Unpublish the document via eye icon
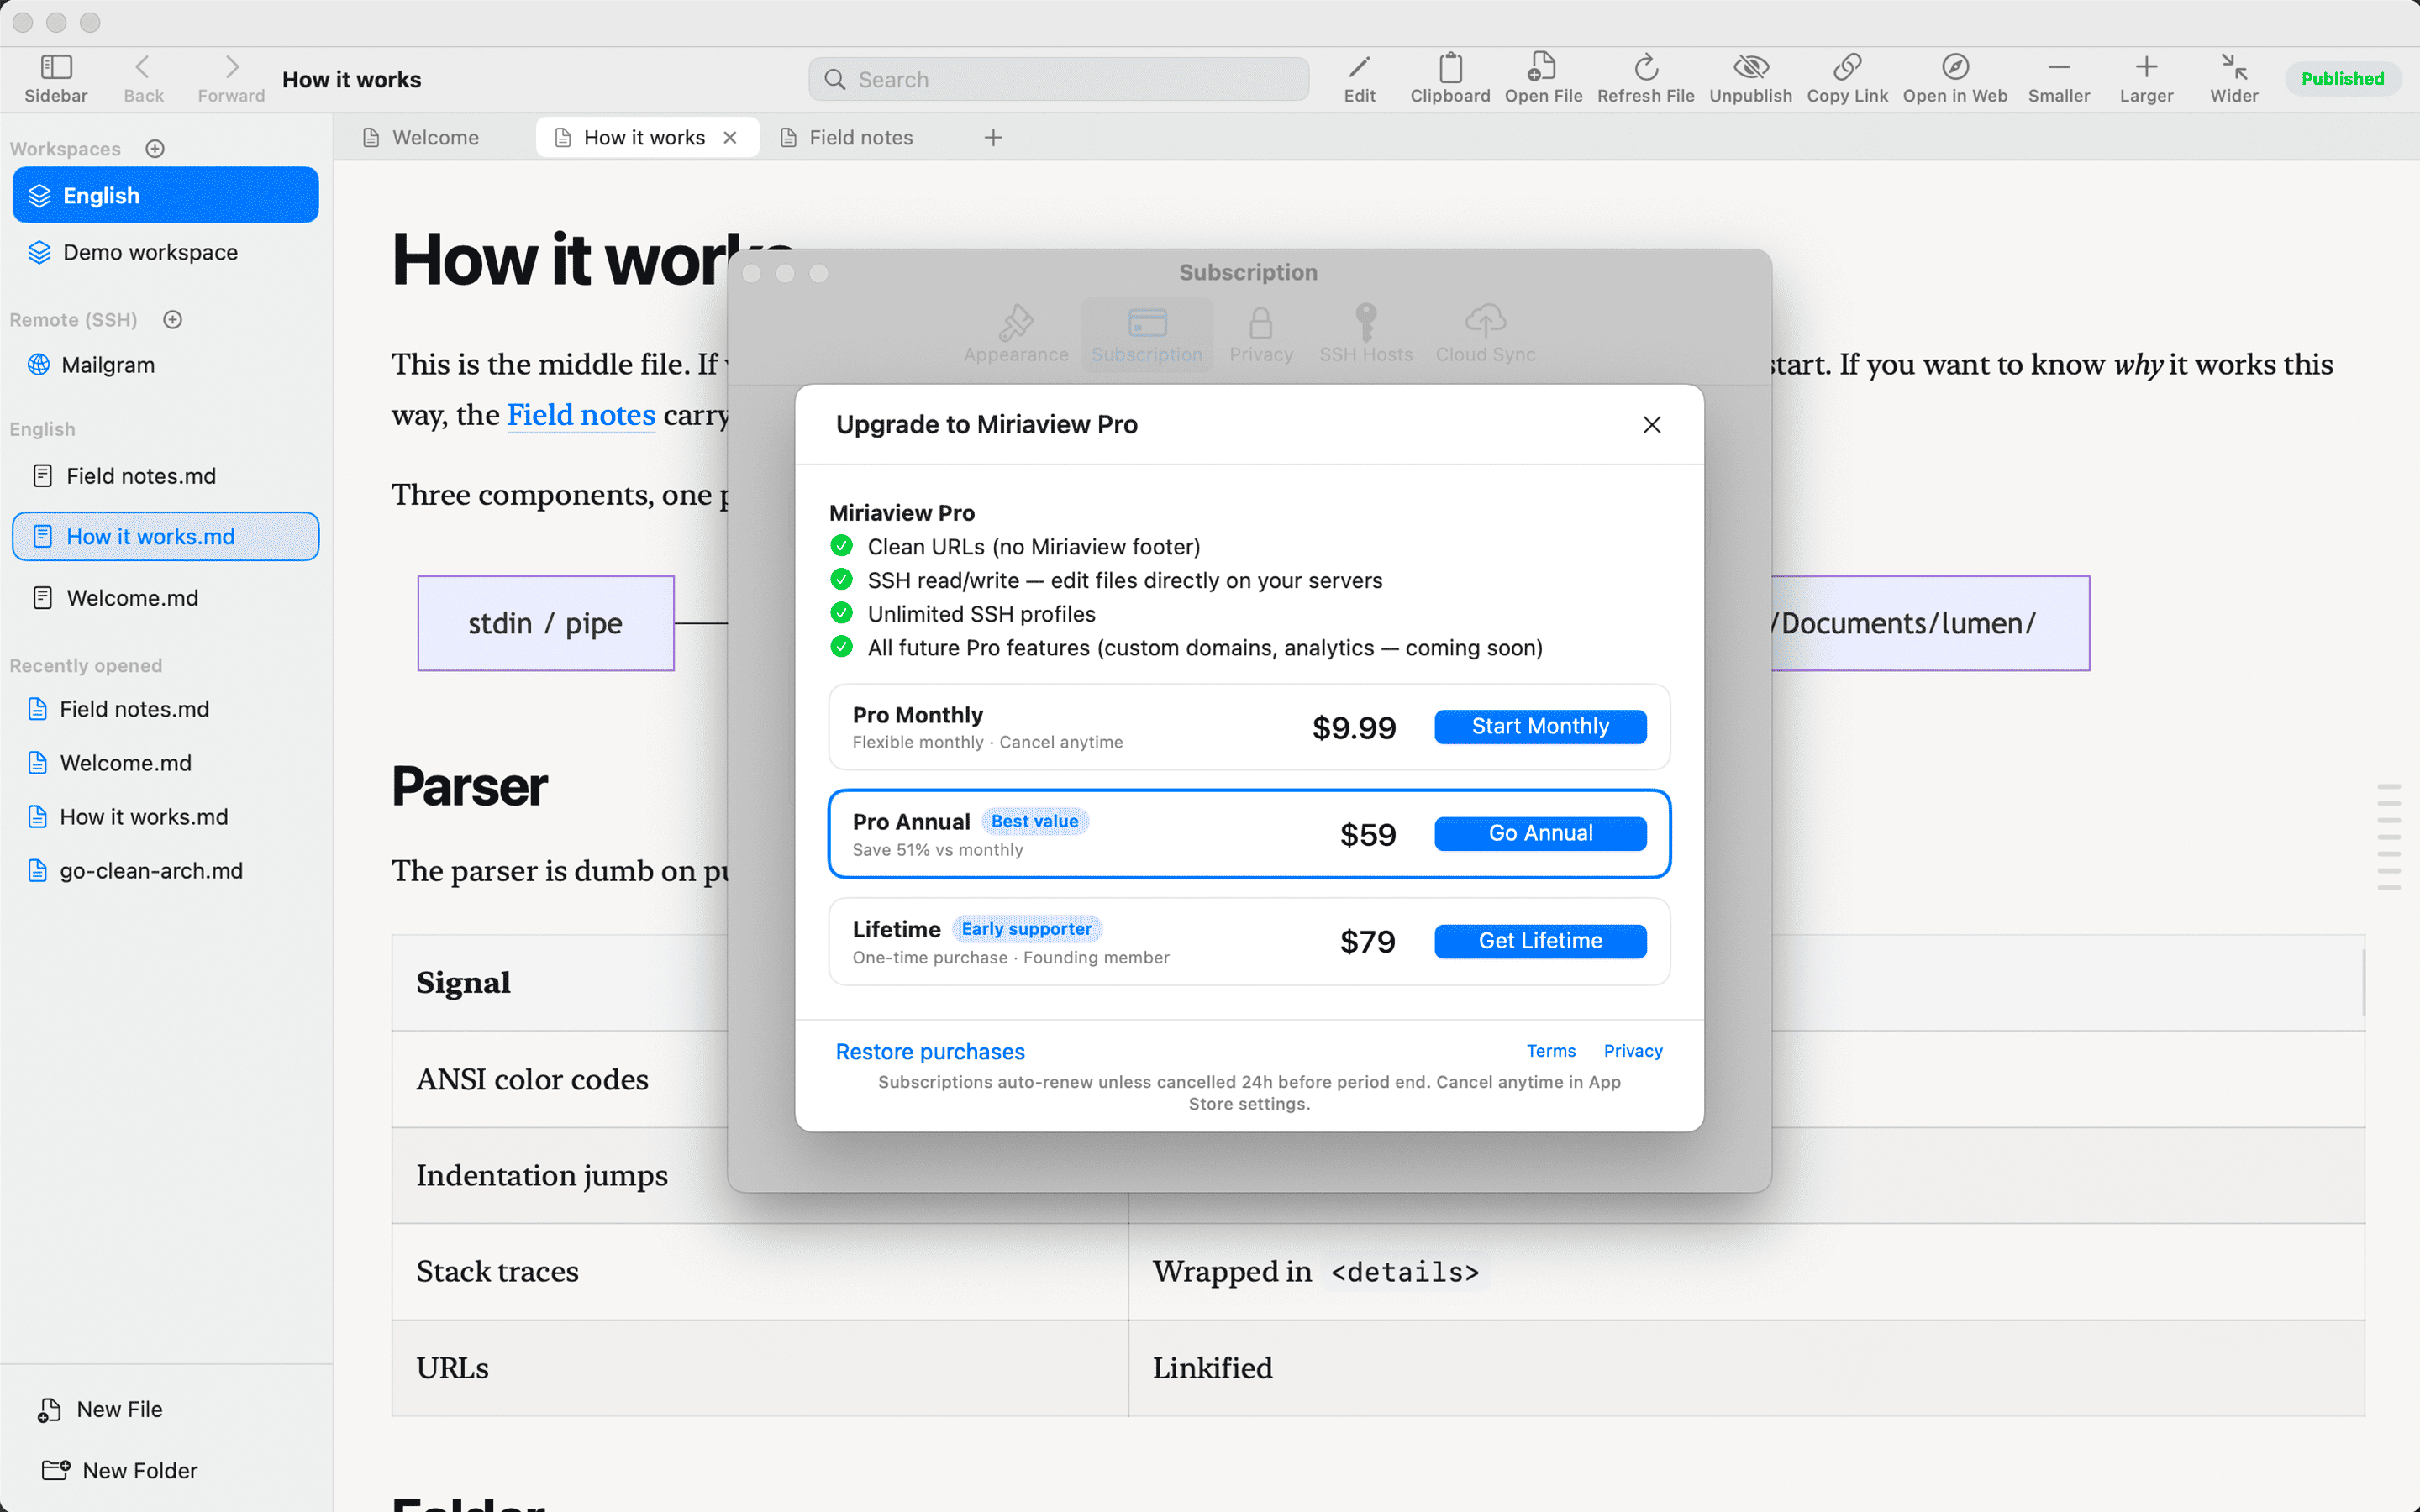2420x1512 pixels. coord(1751,67)
